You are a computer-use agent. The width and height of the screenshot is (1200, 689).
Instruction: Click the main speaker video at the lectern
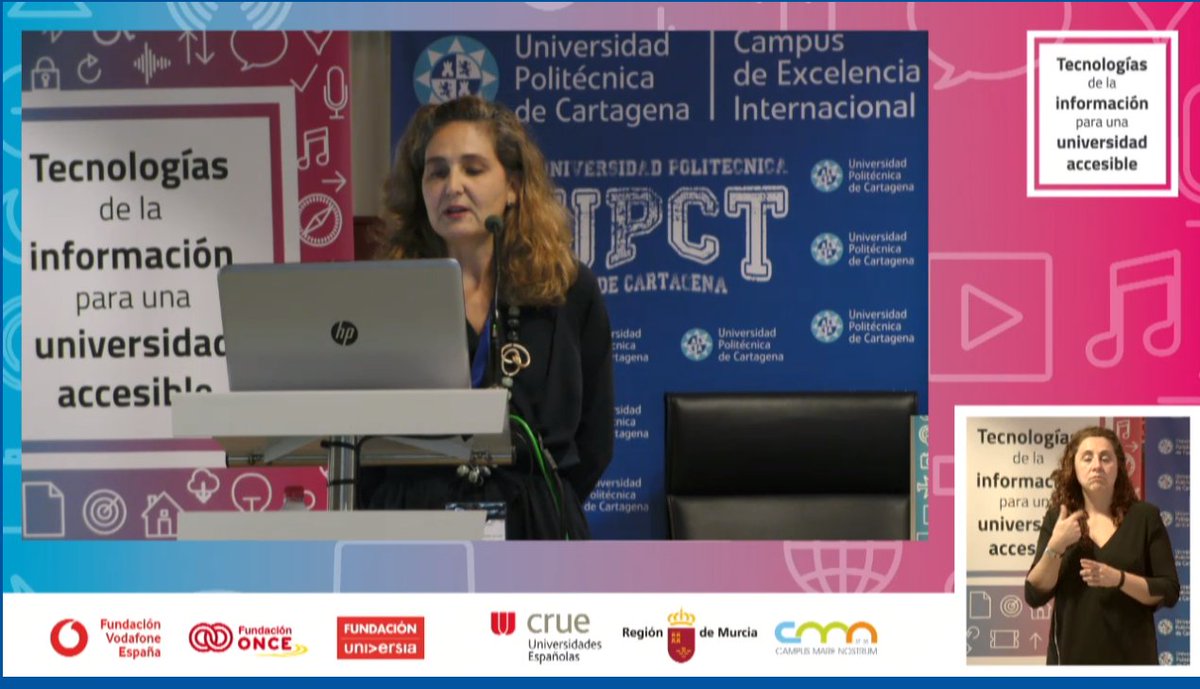(475, 285)
